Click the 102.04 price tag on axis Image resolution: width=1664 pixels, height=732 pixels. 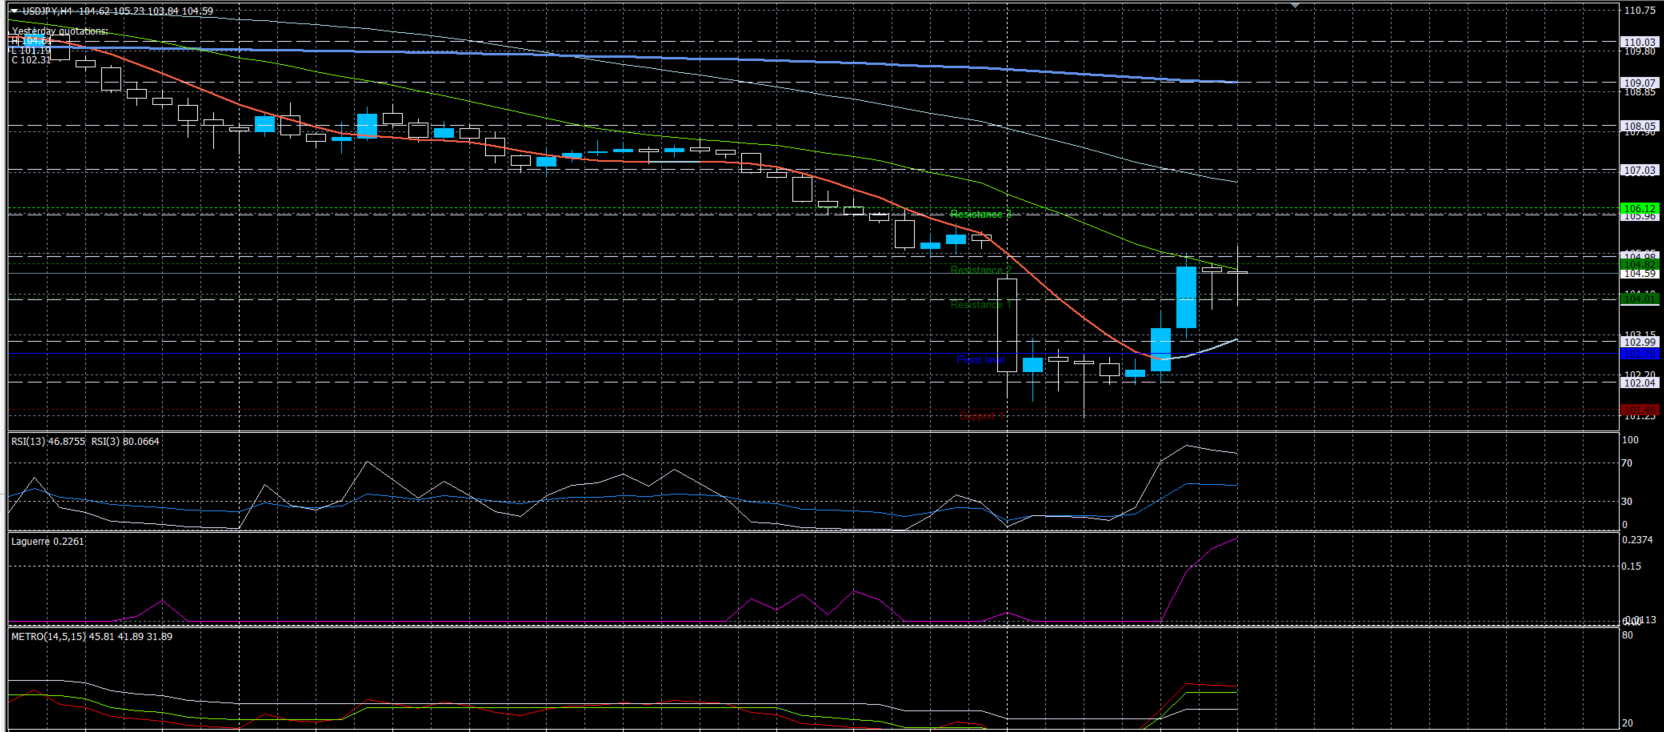point(1639,383)
